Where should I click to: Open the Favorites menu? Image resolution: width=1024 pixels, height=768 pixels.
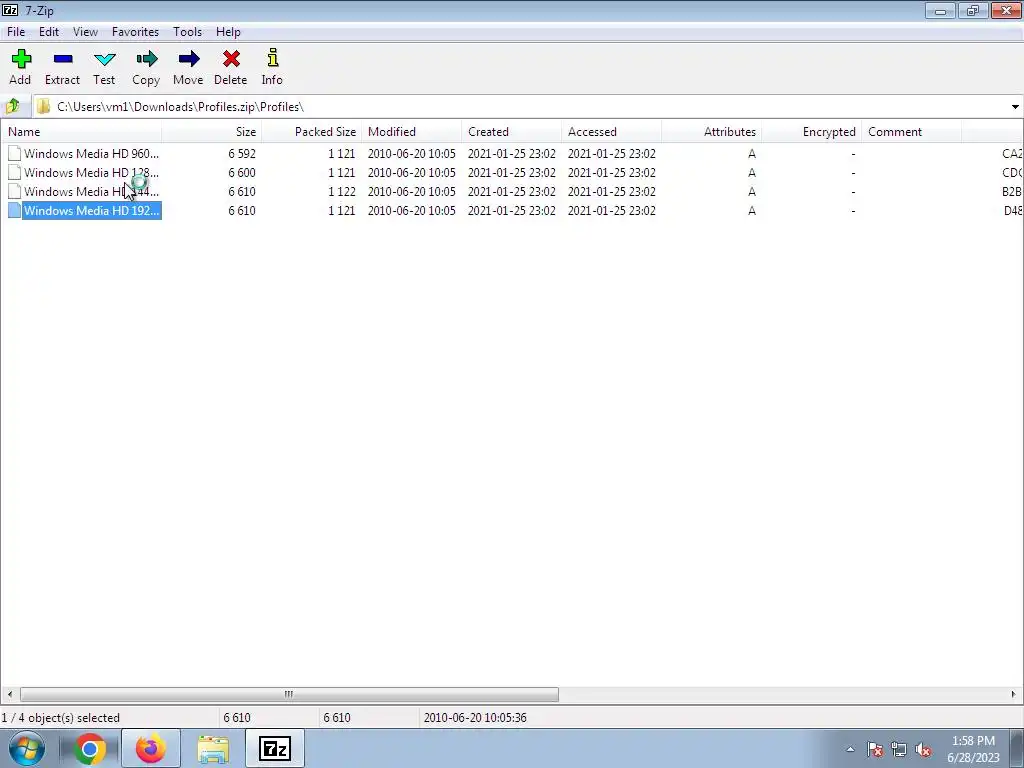click(135, 31)
